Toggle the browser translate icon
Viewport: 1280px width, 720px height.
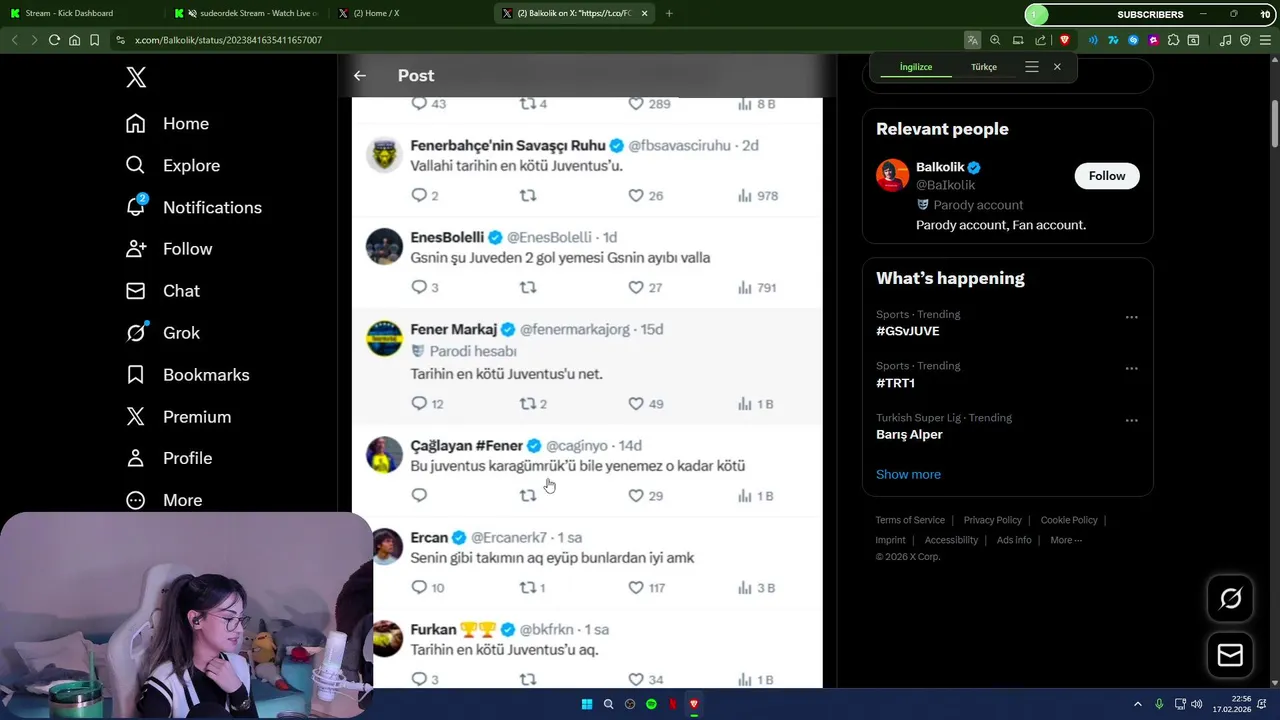tap(972, 40)
